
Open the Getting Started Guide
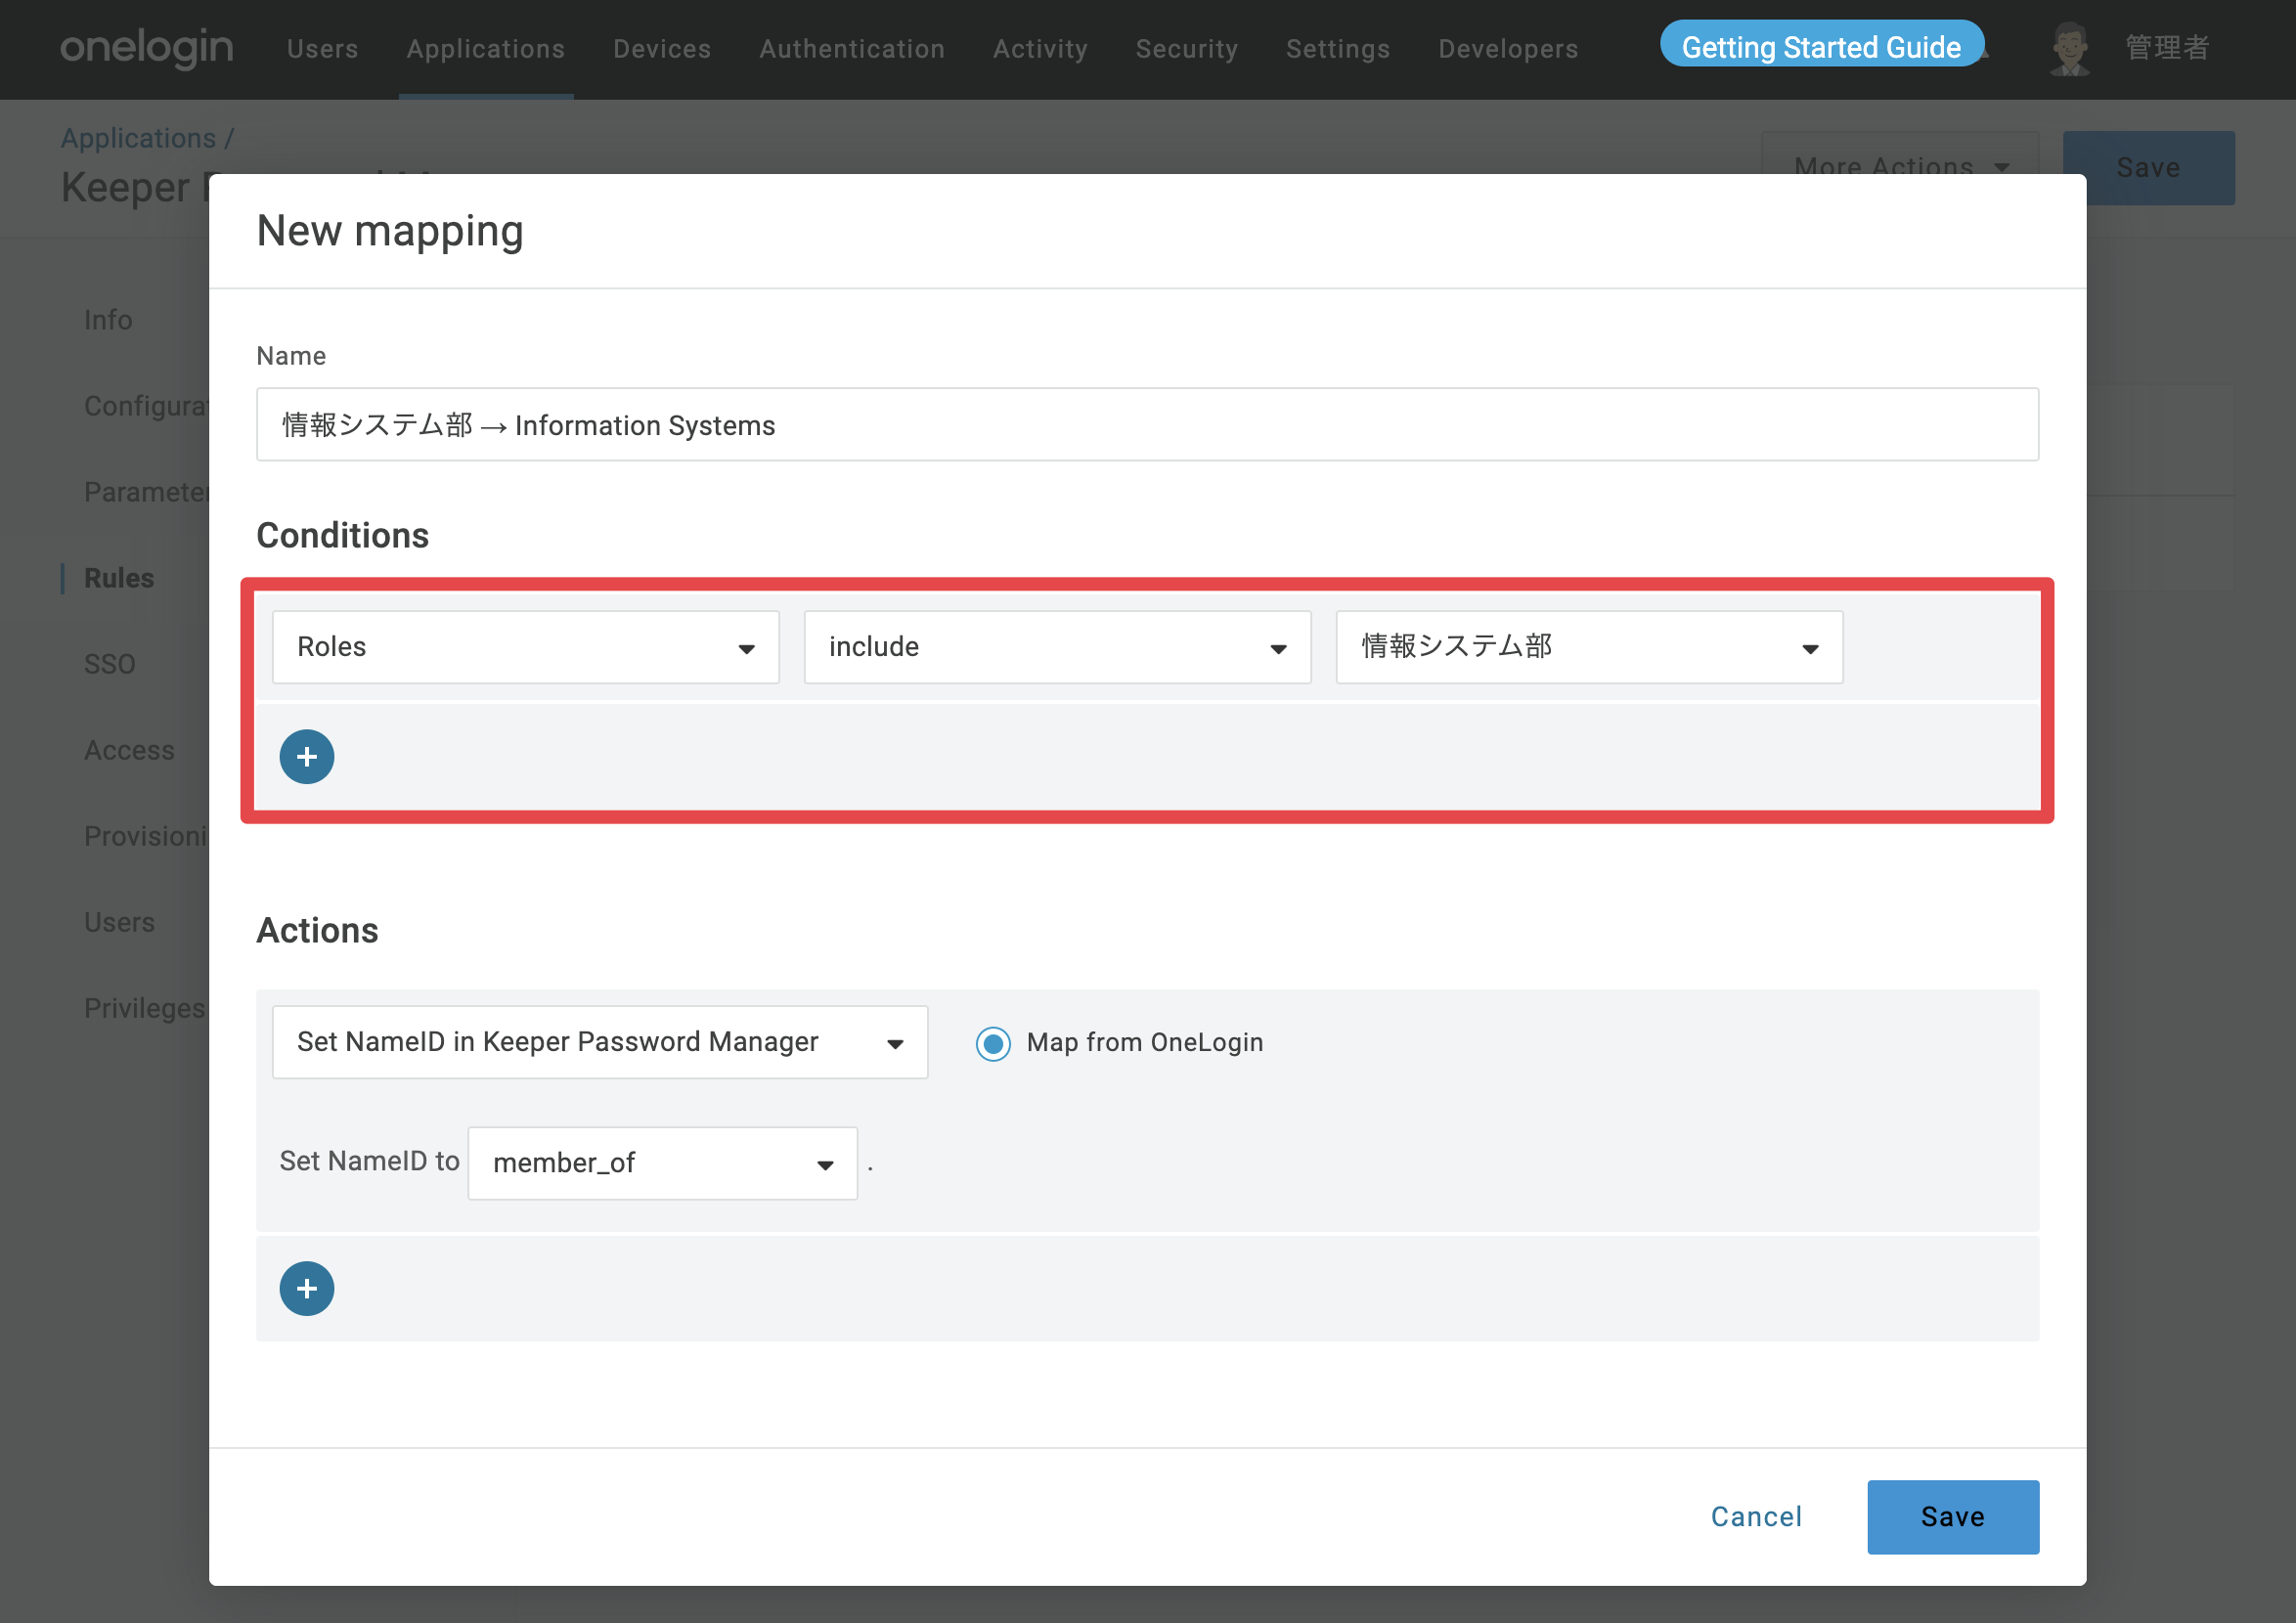[x=1822, y=46]
